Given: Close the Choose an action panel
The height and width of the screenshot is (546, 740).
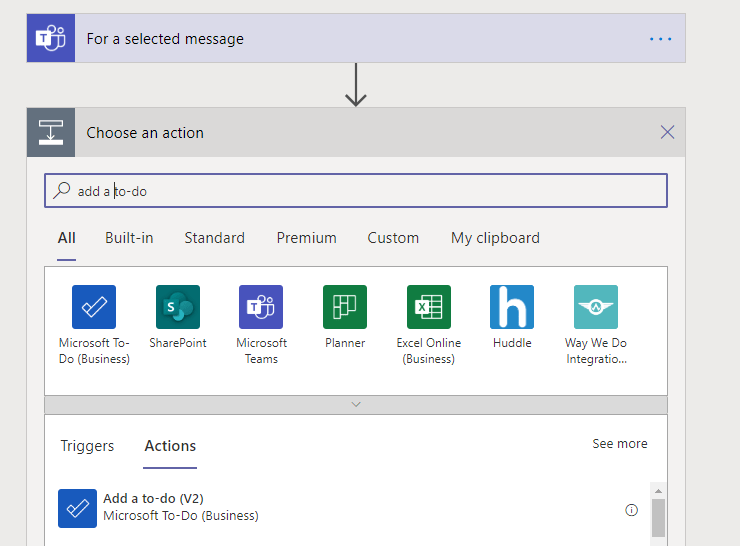Looking at the screenshot, I should coord(668,132).
